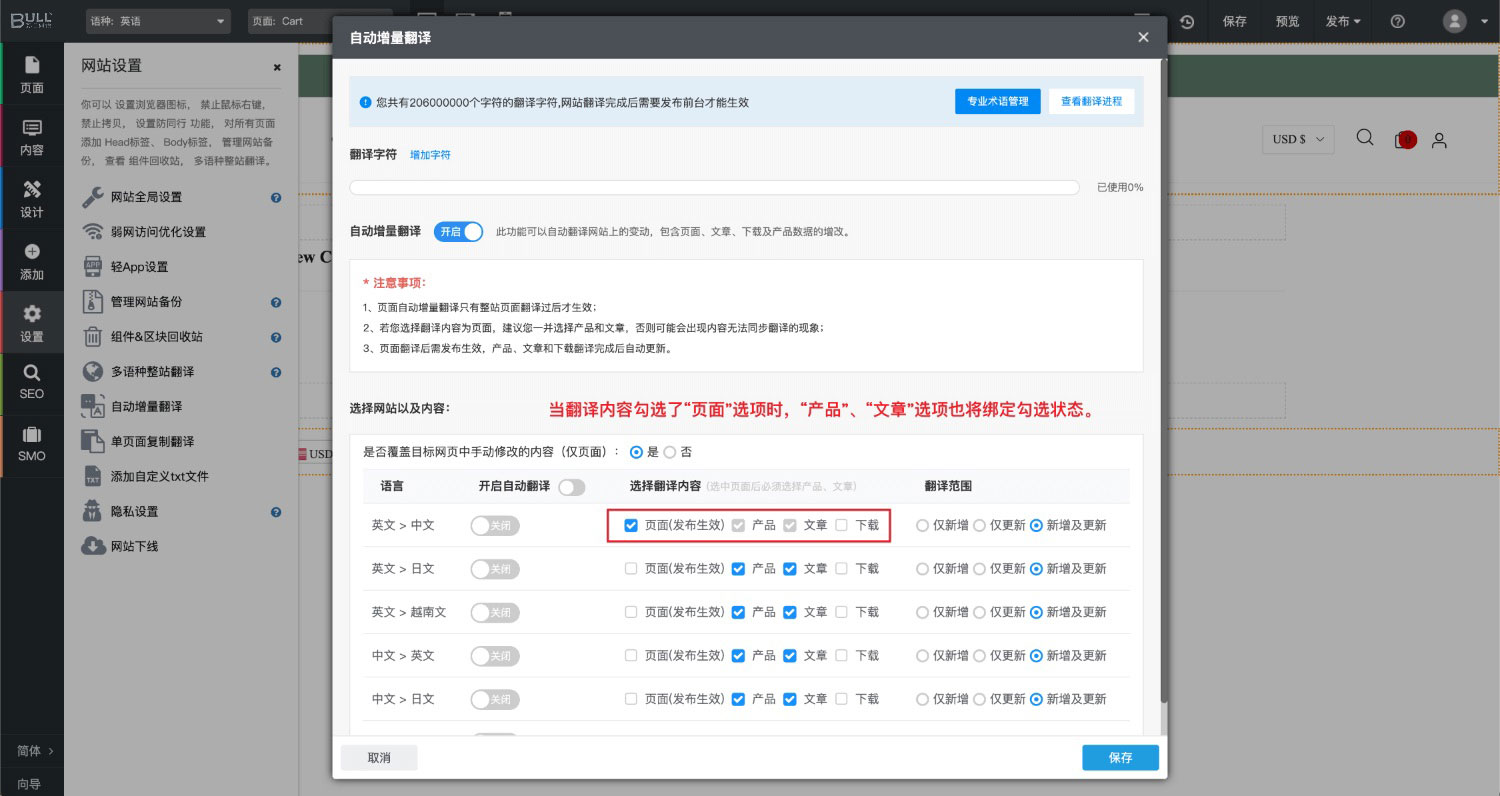Open the 页面 section in left sidebar
The height and width of the screenshot is (796, 1500).
32,74
